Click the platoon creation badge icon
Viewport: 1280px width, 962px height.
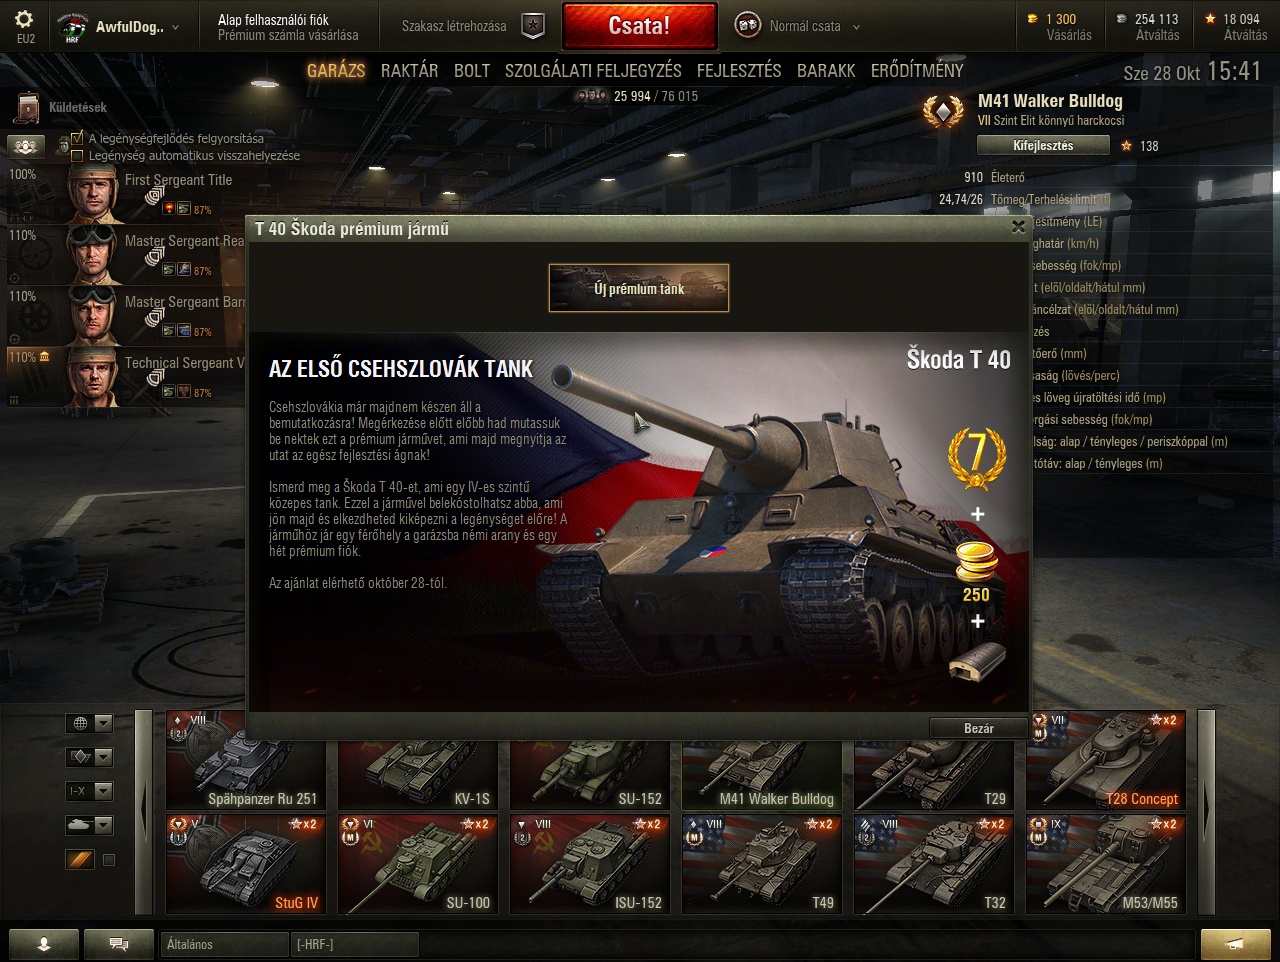[x=534, y=26]
